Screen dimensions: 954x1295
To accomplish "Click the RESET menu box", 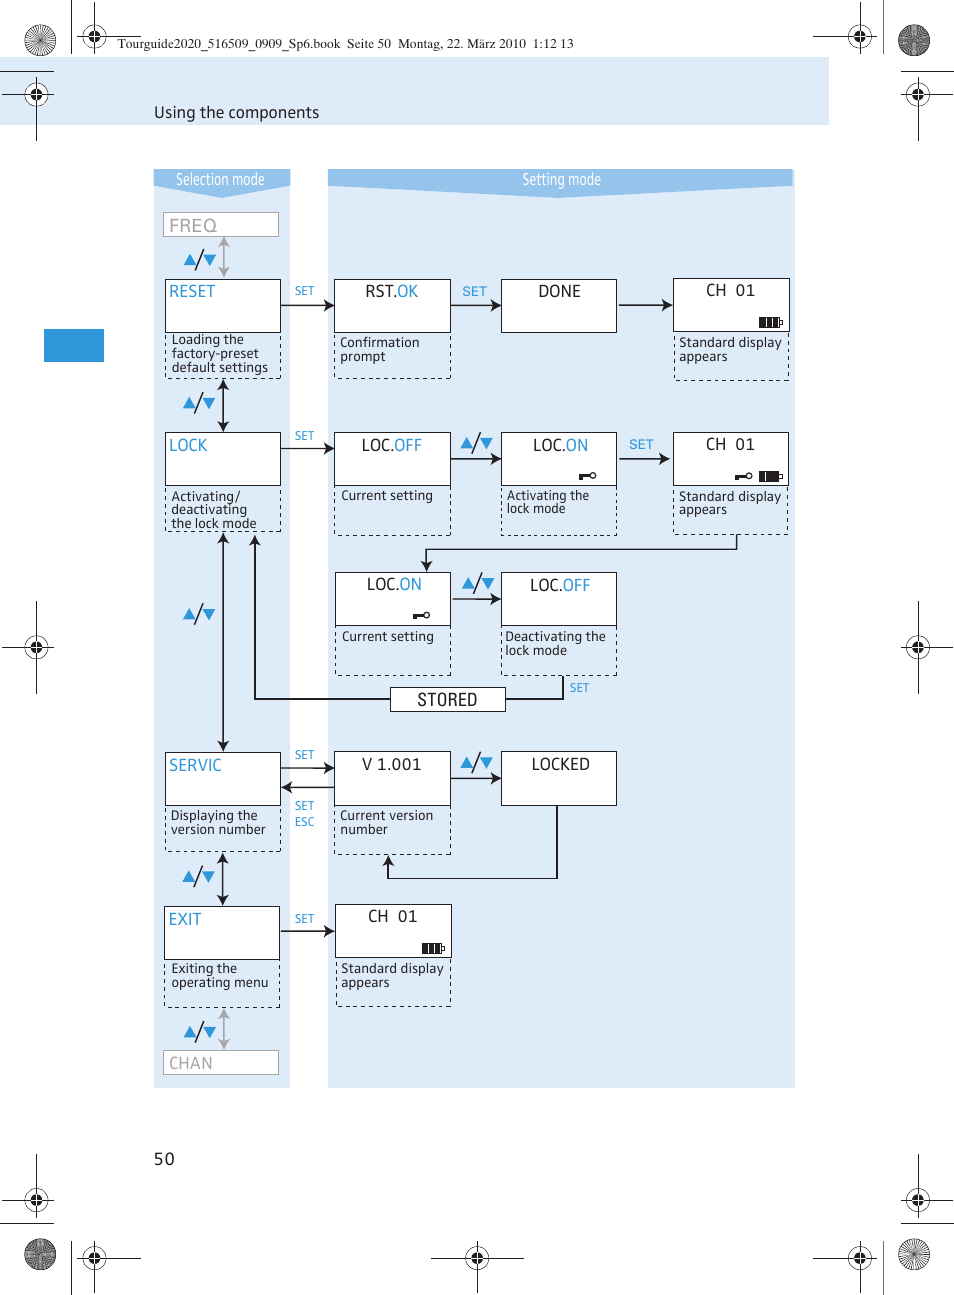I will point(223,305).
